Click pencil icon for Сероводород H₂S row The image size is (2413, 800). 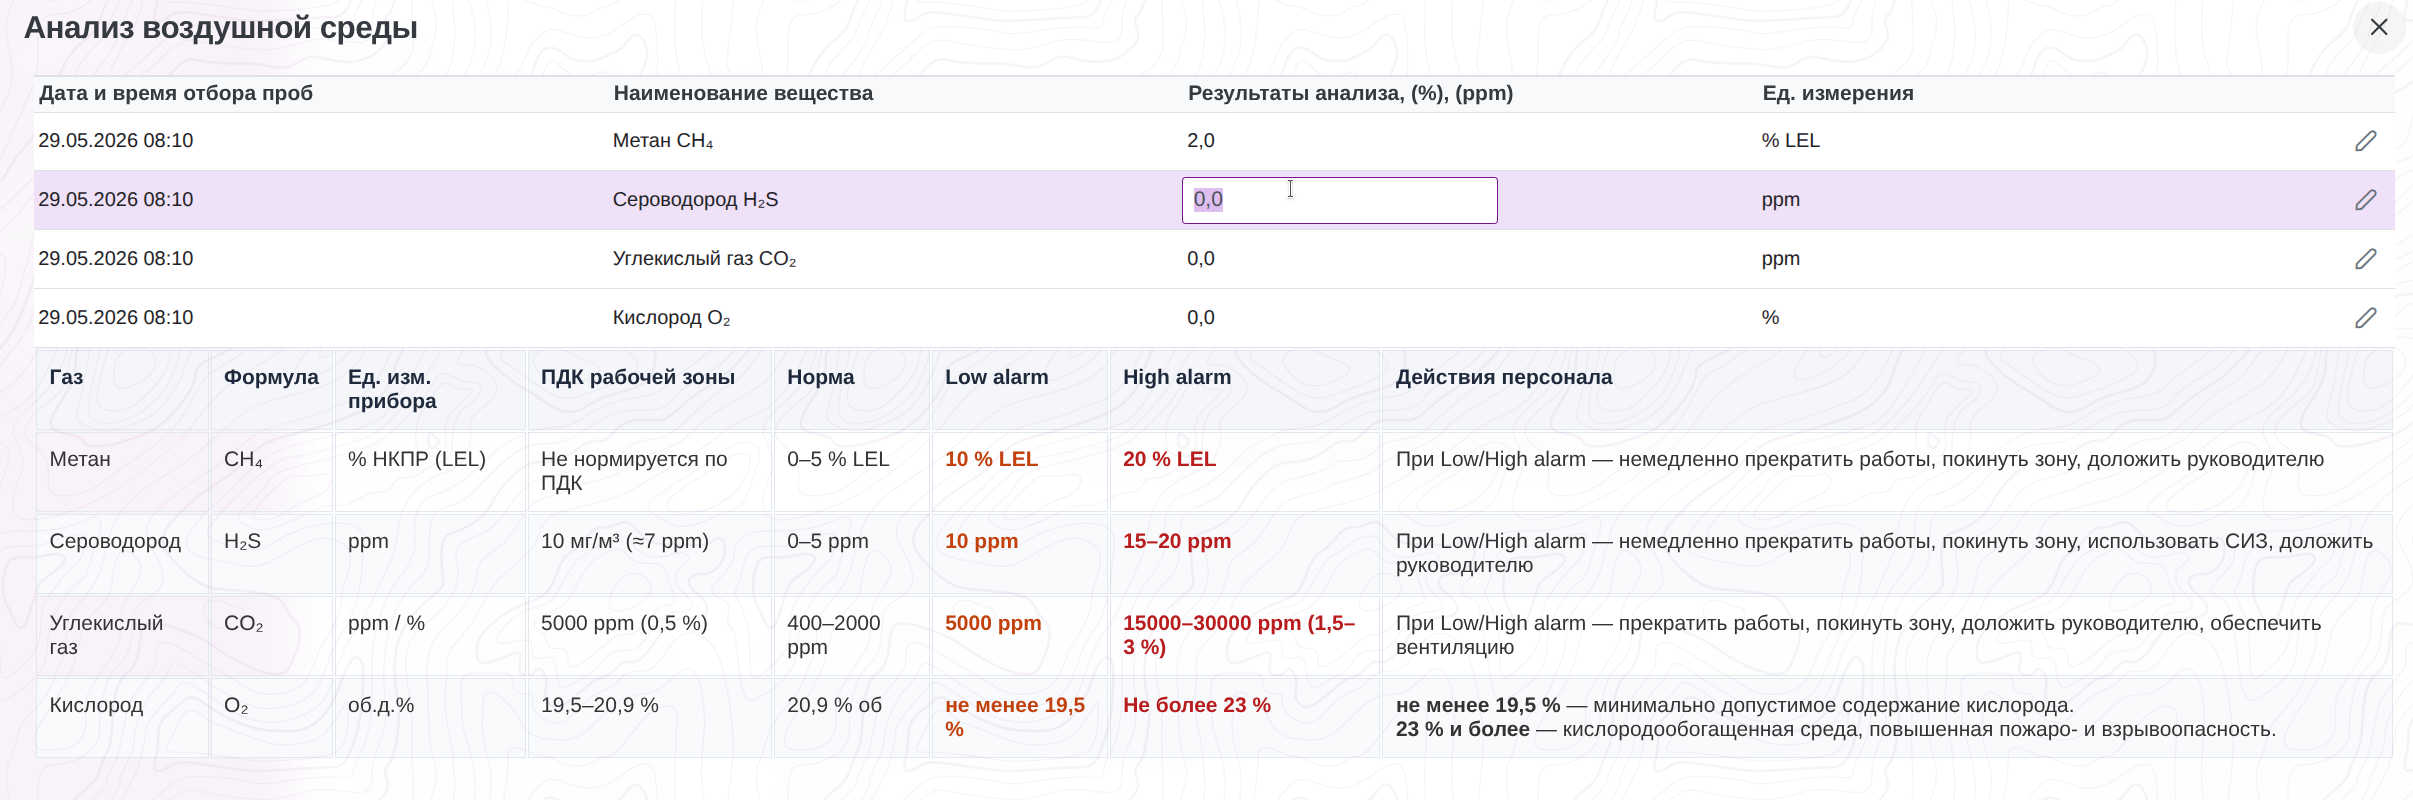(2365, 200)
